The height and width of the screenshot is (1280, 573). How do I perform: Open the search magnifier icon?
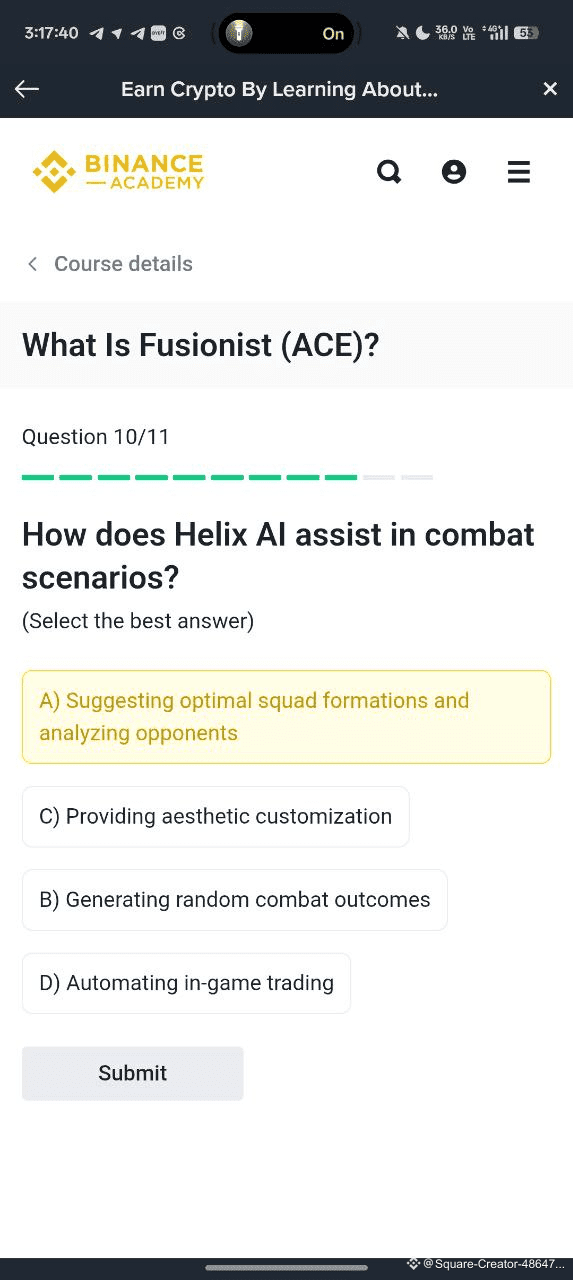[x=389, y=172]
